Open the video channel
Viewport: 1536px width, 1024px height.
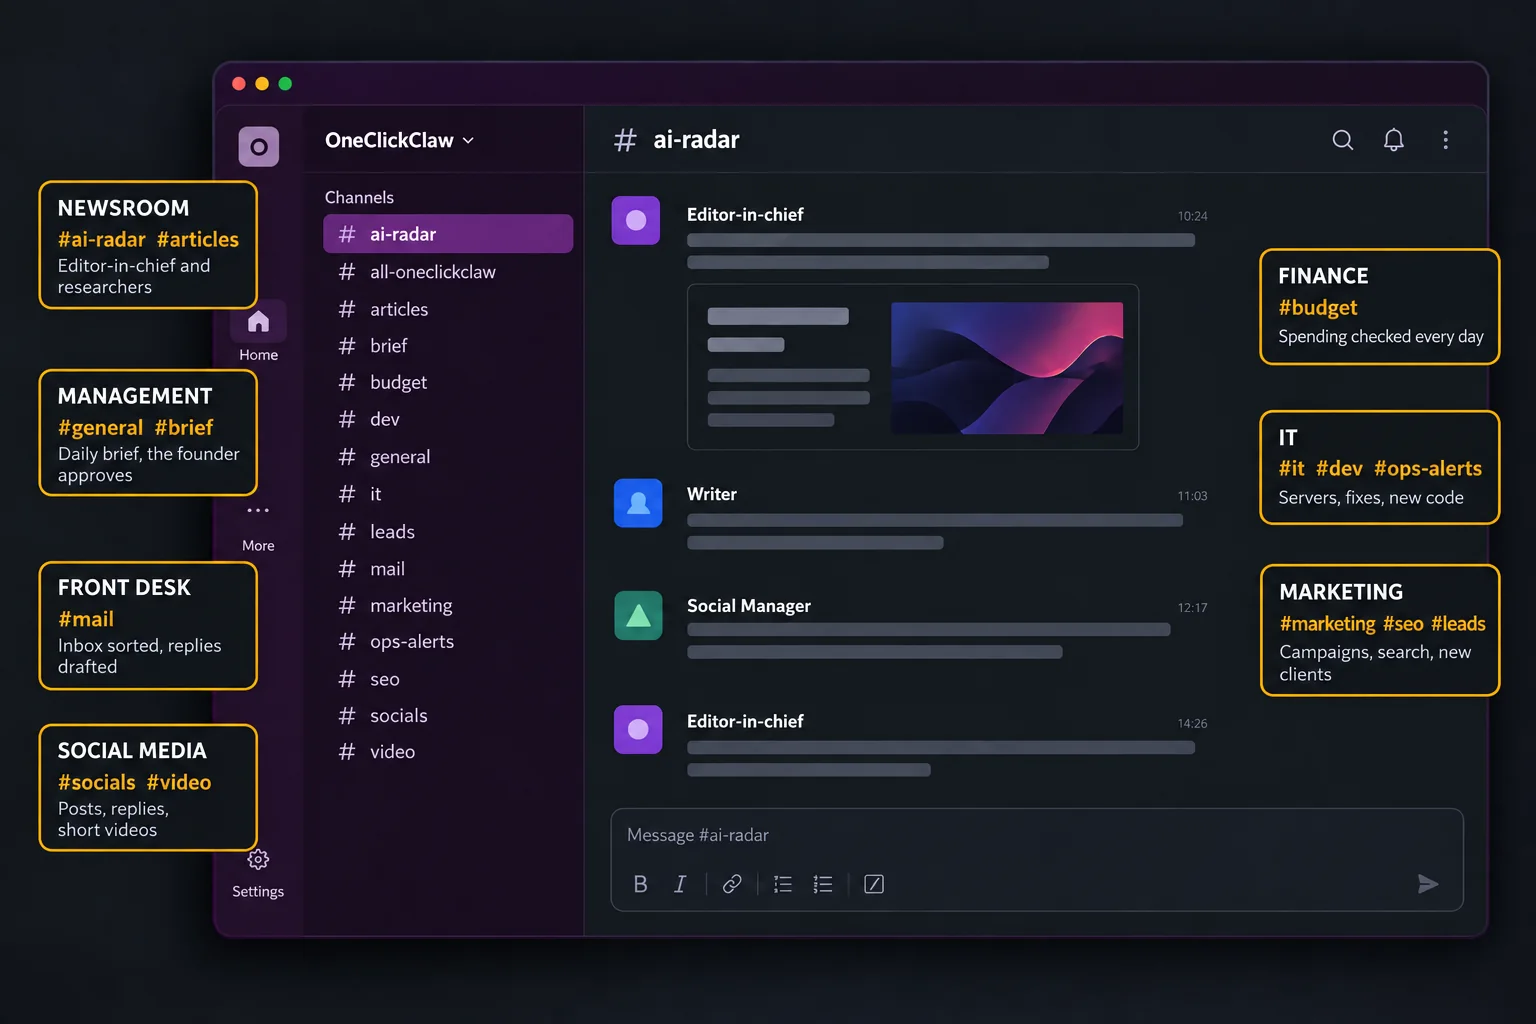[448, 752]
